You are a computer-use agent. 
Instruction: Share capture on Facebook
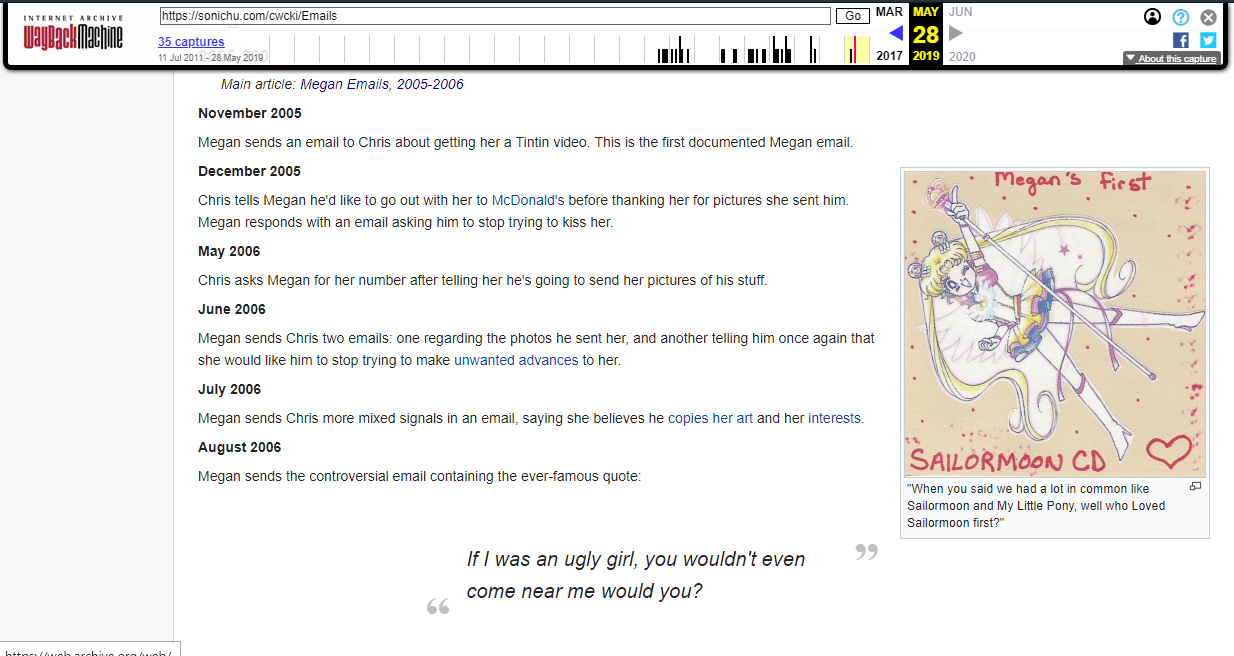tap(1181, 40)
